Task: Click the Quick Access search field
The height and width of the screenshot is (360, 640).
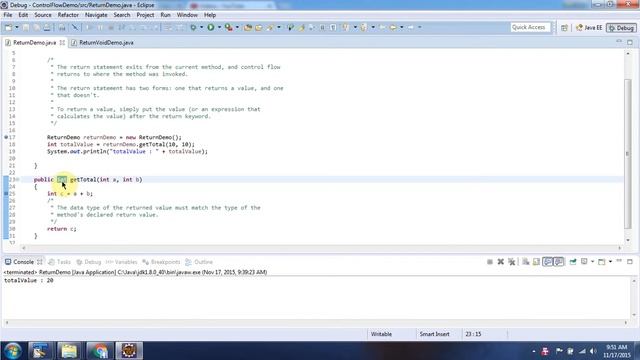Action: coord(530,27)
